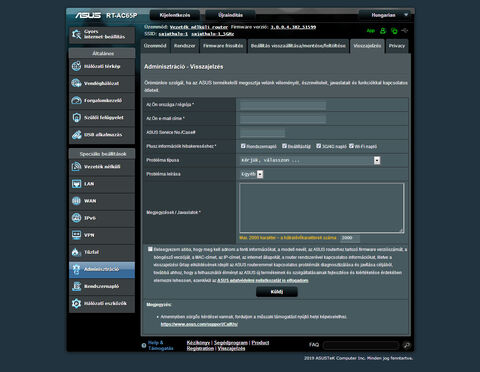The image size is (480, 372).
Task: Click the Küldj submit button
Action: tap(277, 292)
